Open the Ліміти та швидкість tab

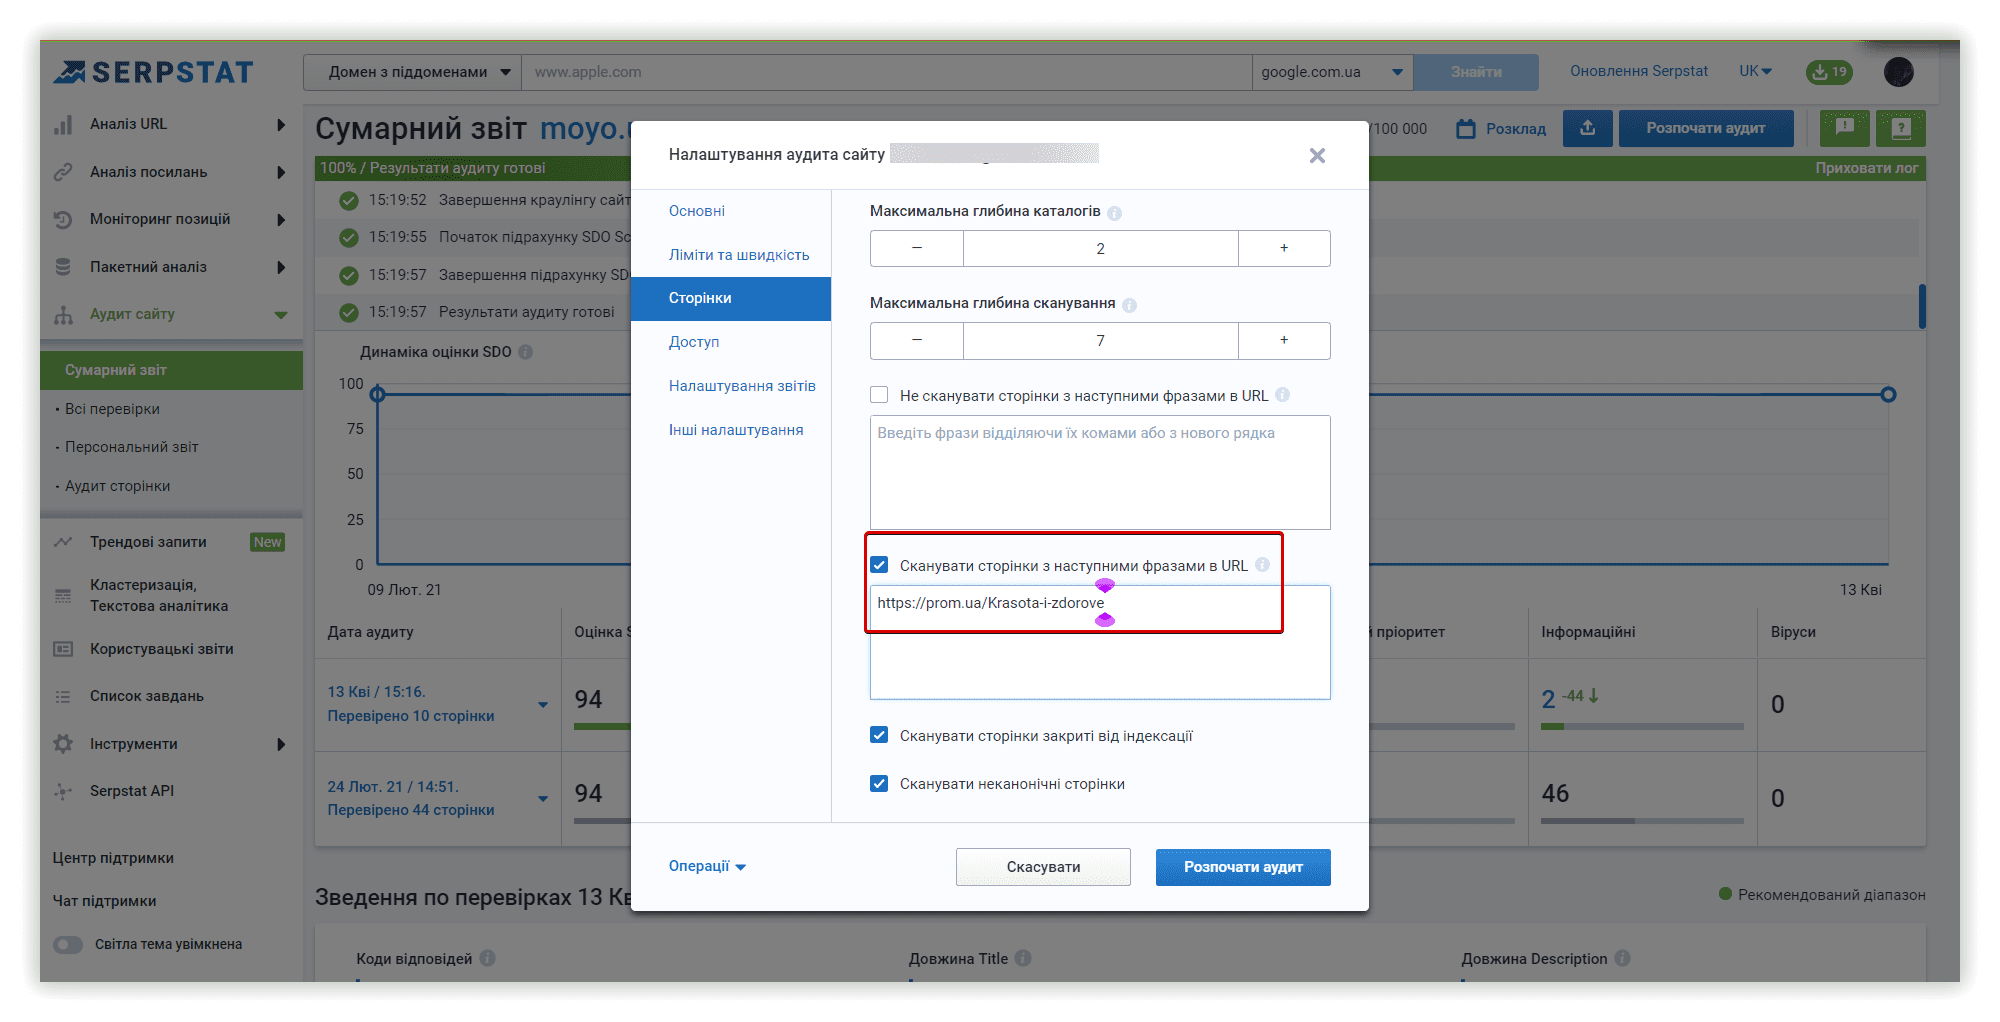[x=739, y=255]
